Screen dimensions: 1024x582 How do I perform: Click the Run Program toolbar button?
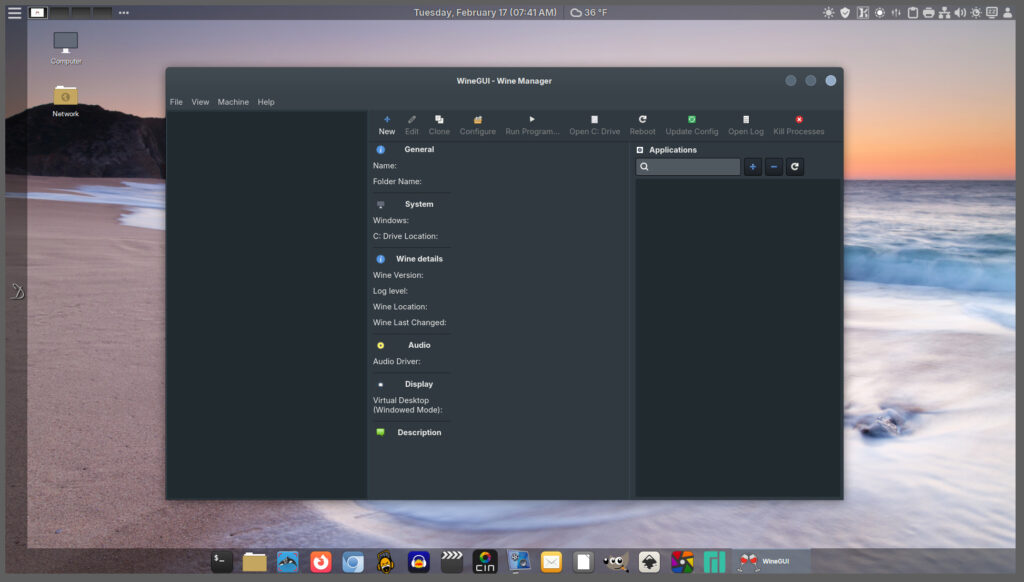(532, 125)
